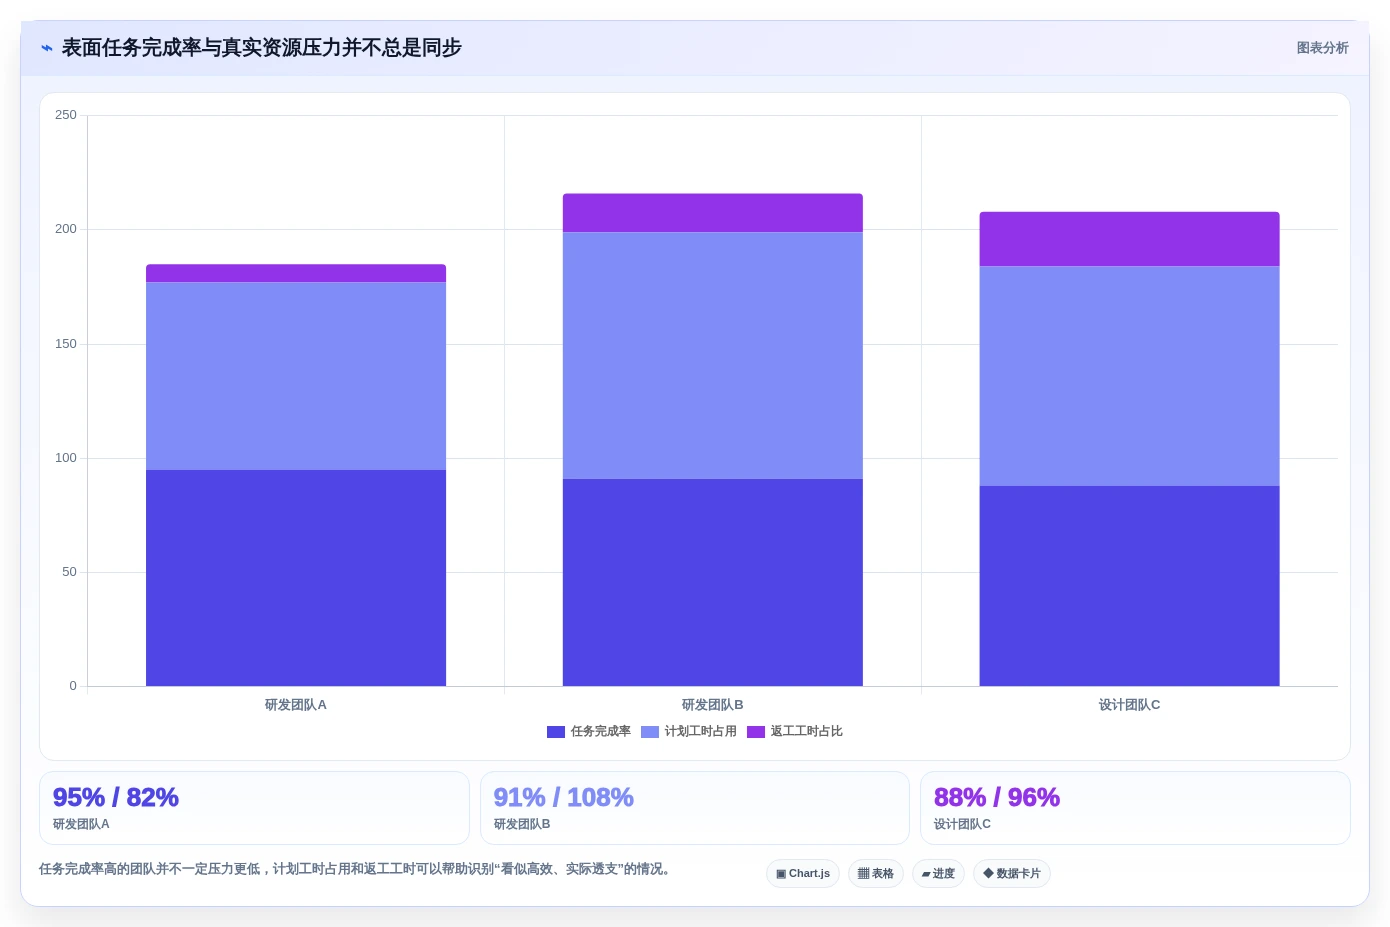The height and width of the screenshot is (927, 1390).
Task: Click the chart title 表面任务完成率与真实资源压力并不总是同步
Action: click(262, 48)
